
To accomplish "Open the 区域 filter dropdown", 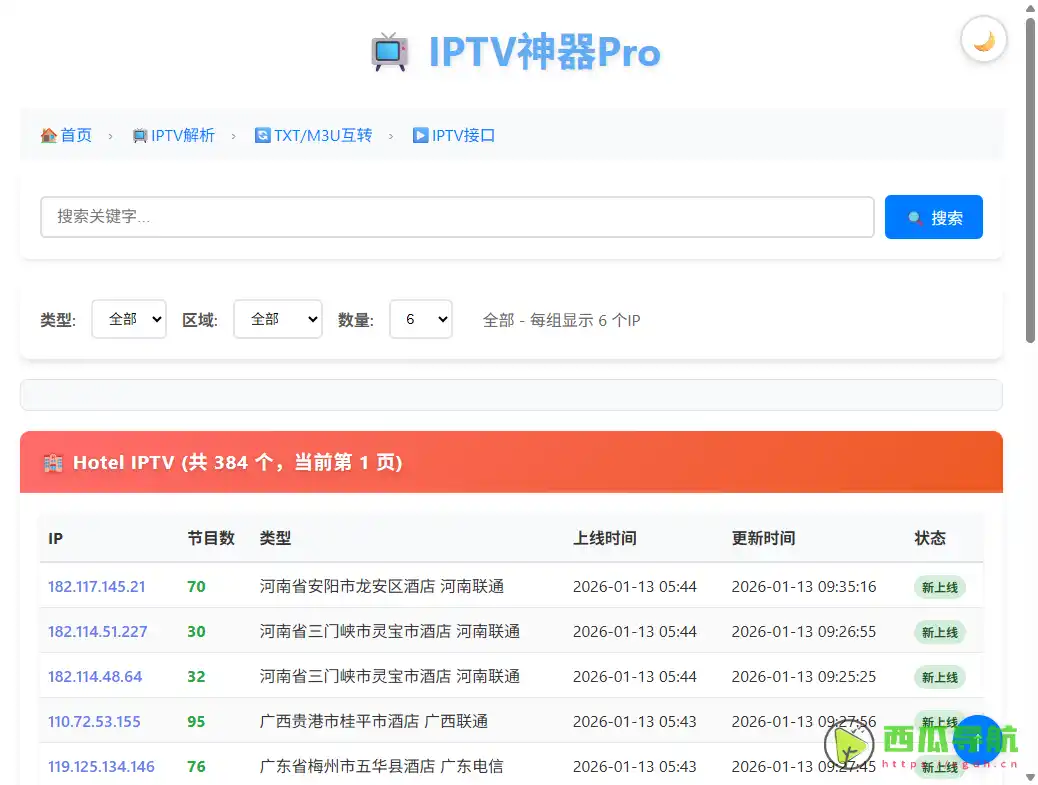I will (277, 319).
